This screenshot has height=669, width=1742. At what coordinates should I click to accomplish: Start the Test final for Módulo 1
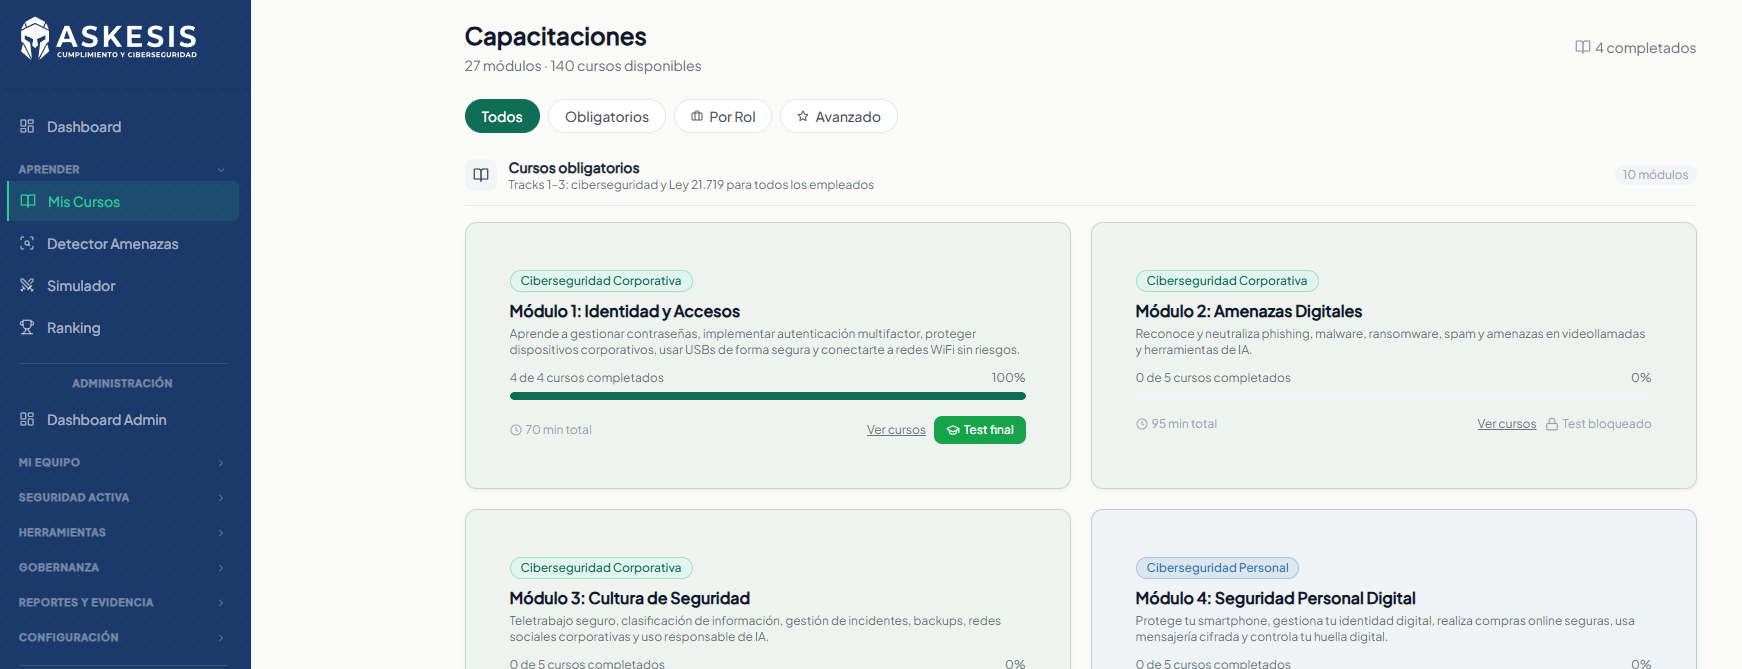tap(980, 430)
